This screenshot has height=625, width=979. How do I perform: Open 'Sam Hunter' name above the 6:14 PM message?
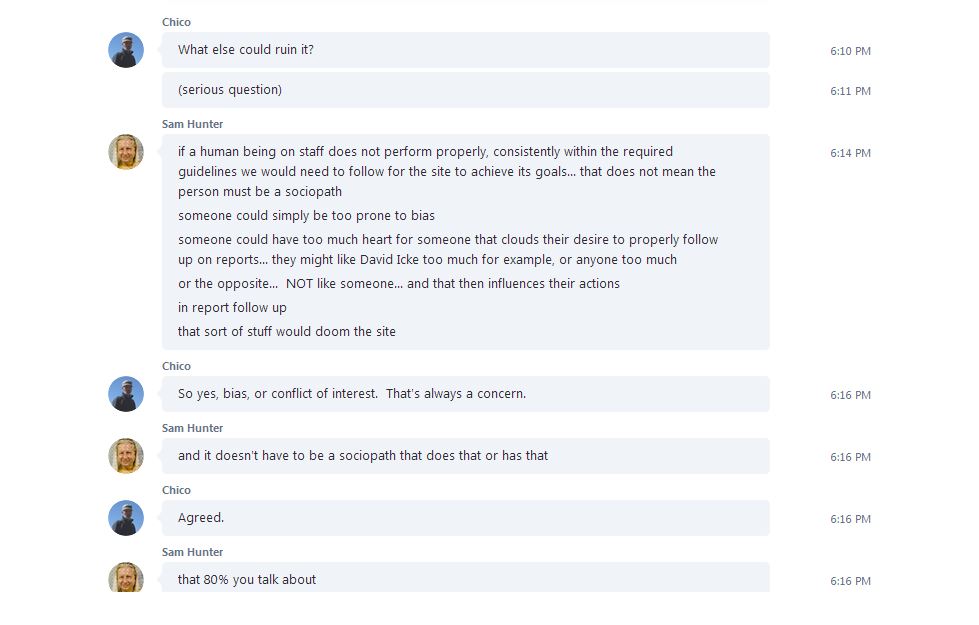pyautogui.click(x=192, y=124)
